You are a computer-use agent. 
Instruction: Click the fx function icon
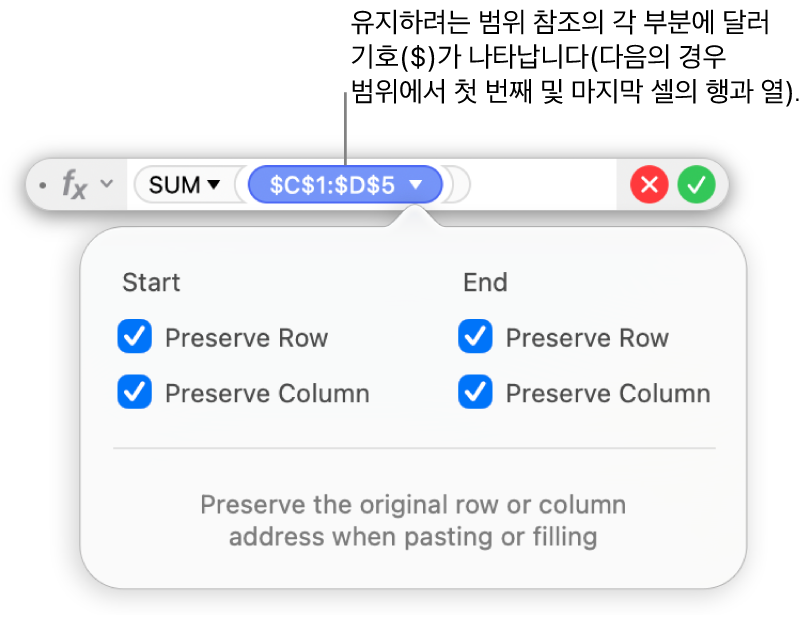[x=74, y=185]
